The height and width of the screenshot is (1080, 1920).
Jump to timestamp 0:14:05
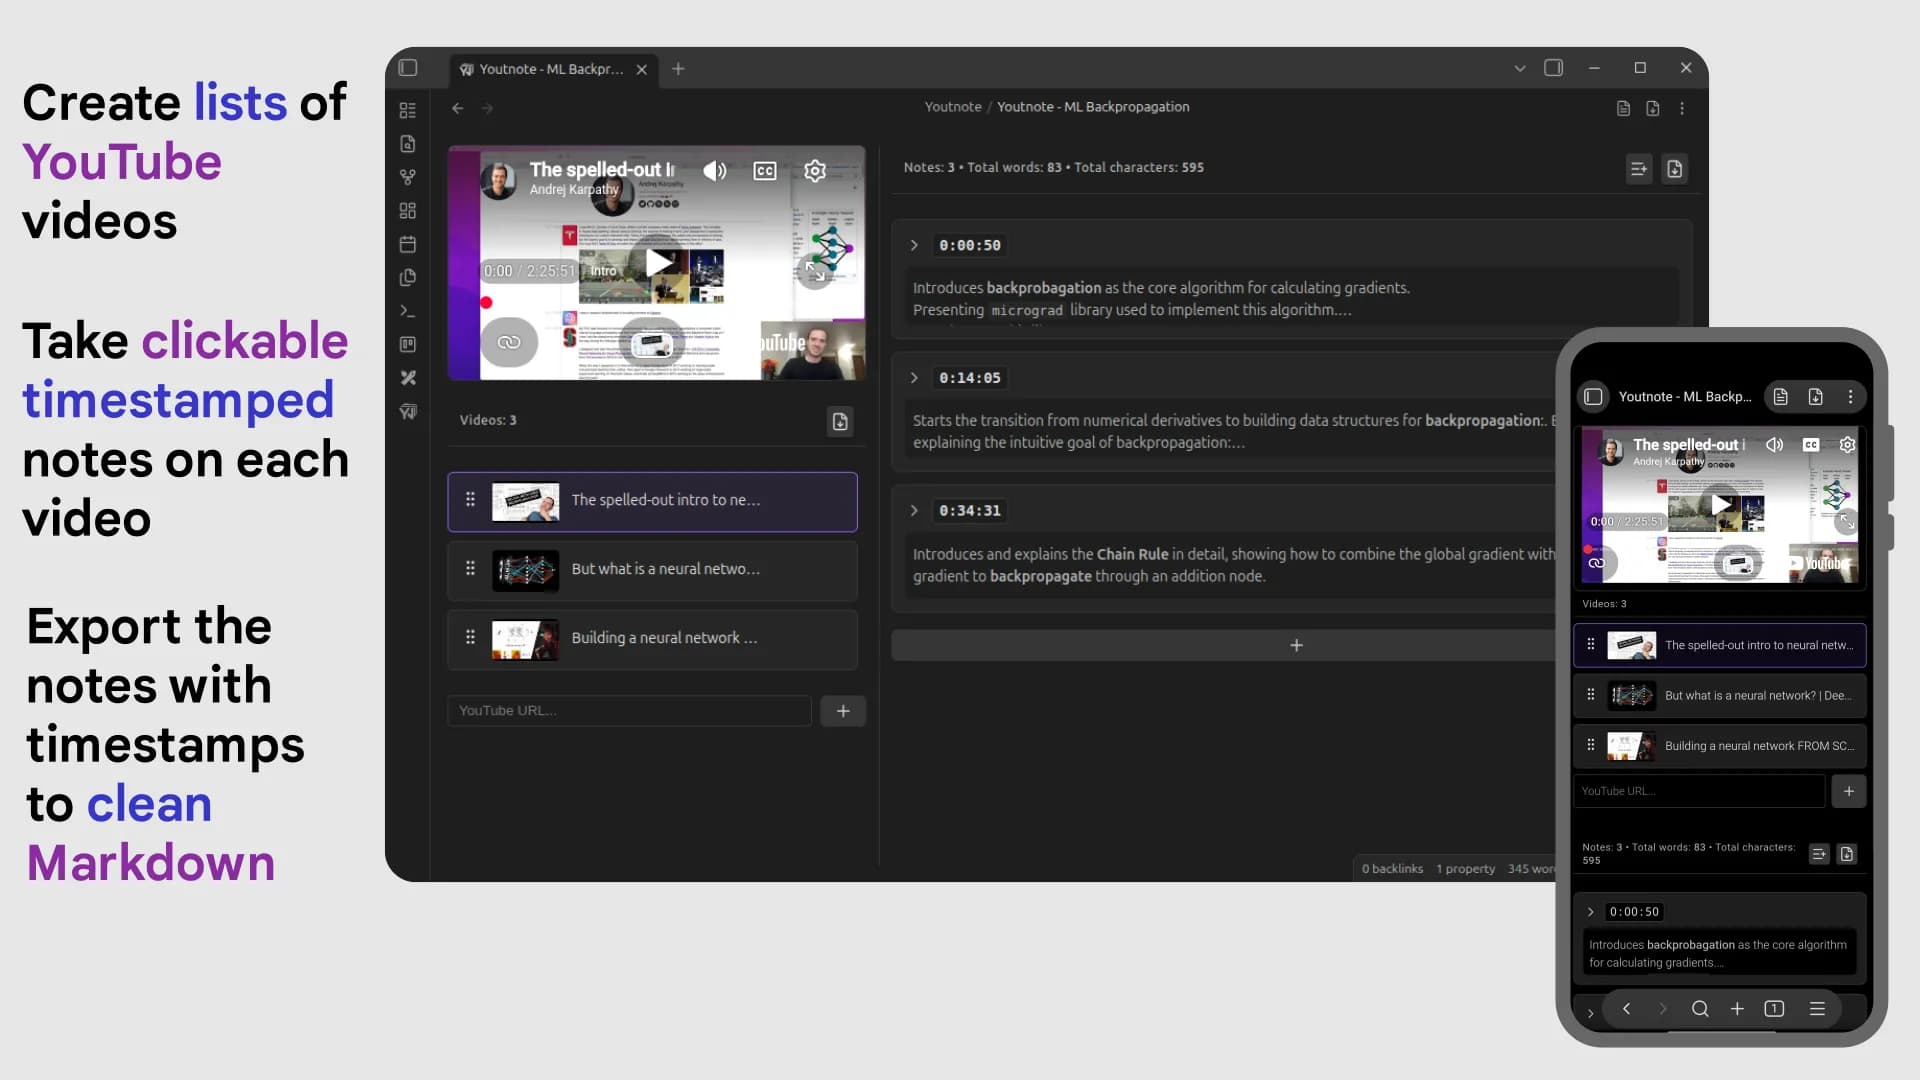969,378
